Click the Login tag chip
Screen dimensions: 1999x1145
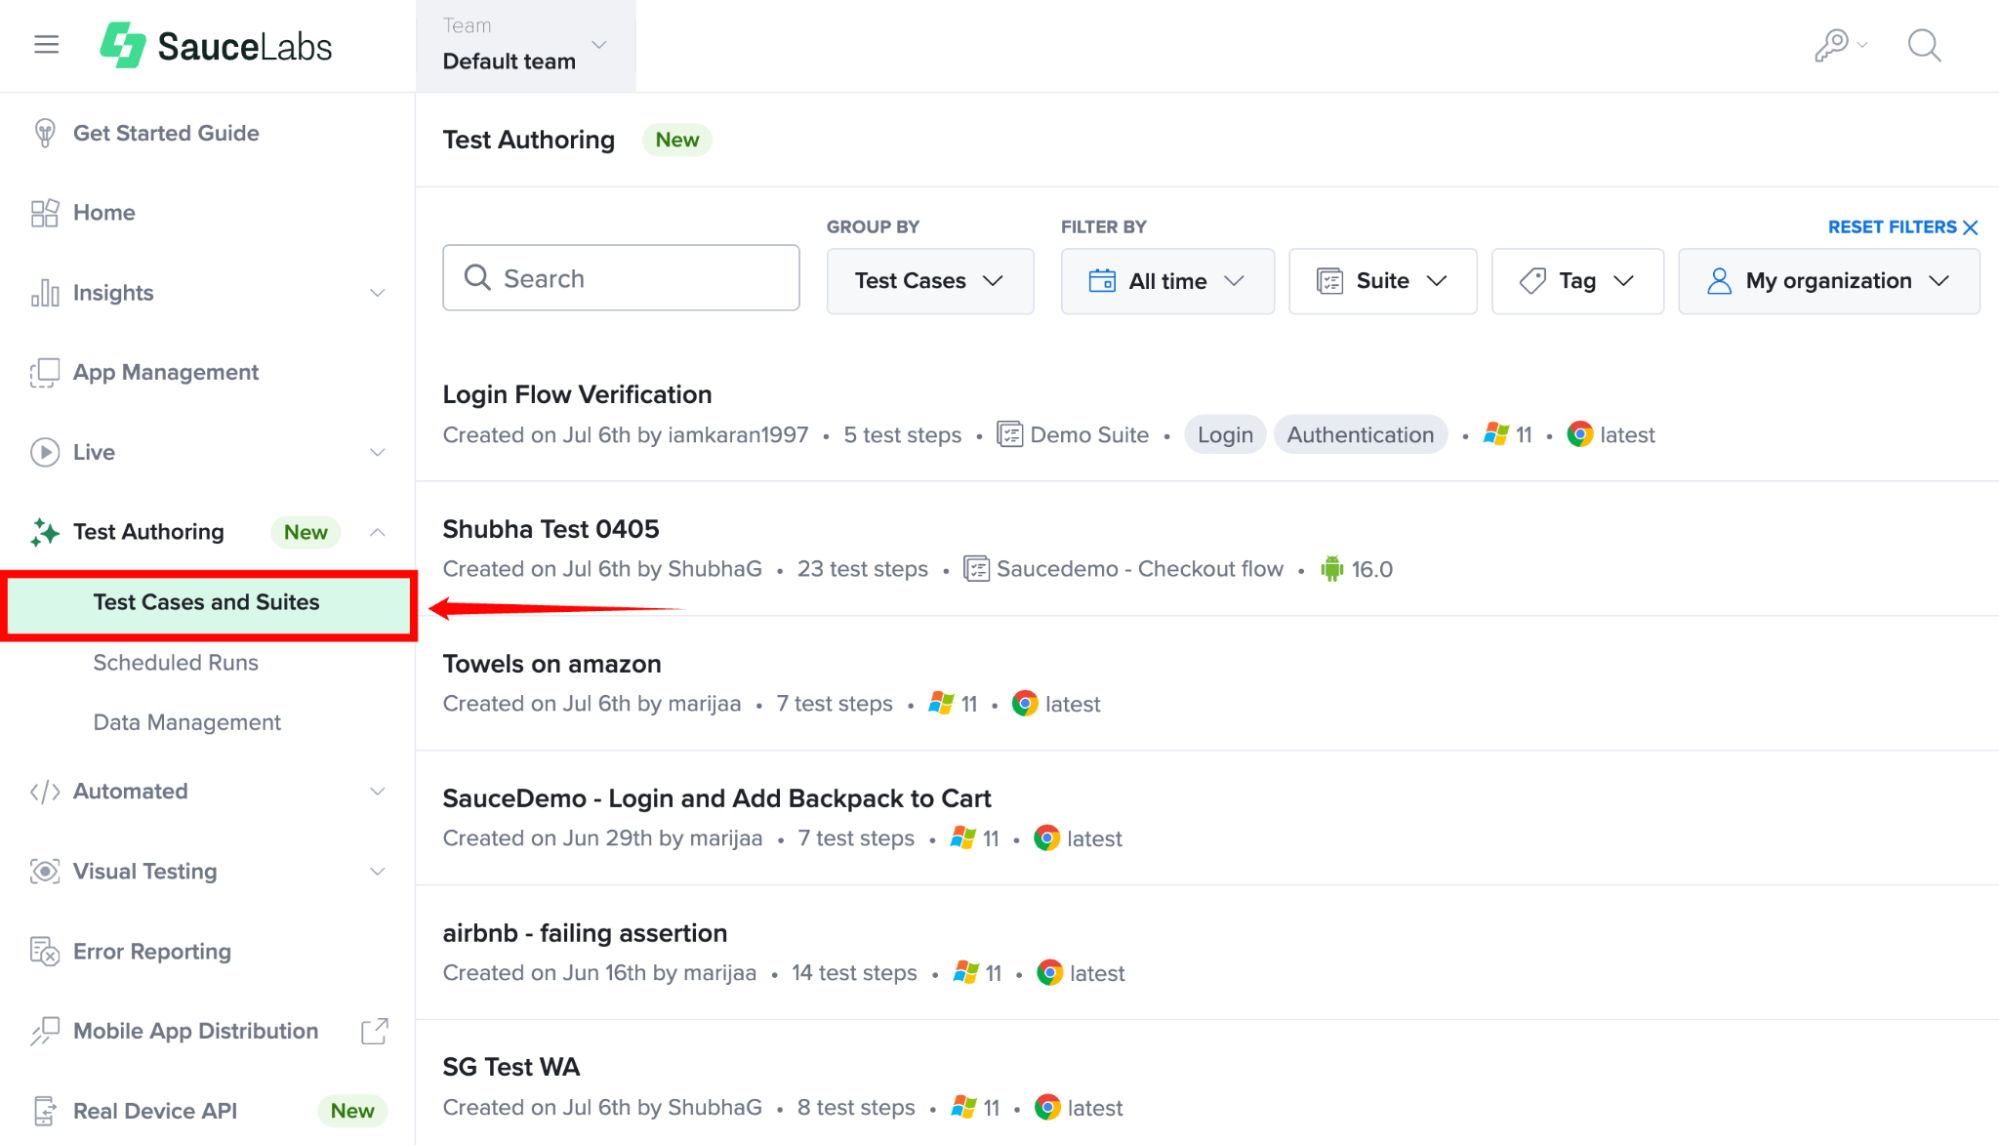click(x=1225, y=435)
